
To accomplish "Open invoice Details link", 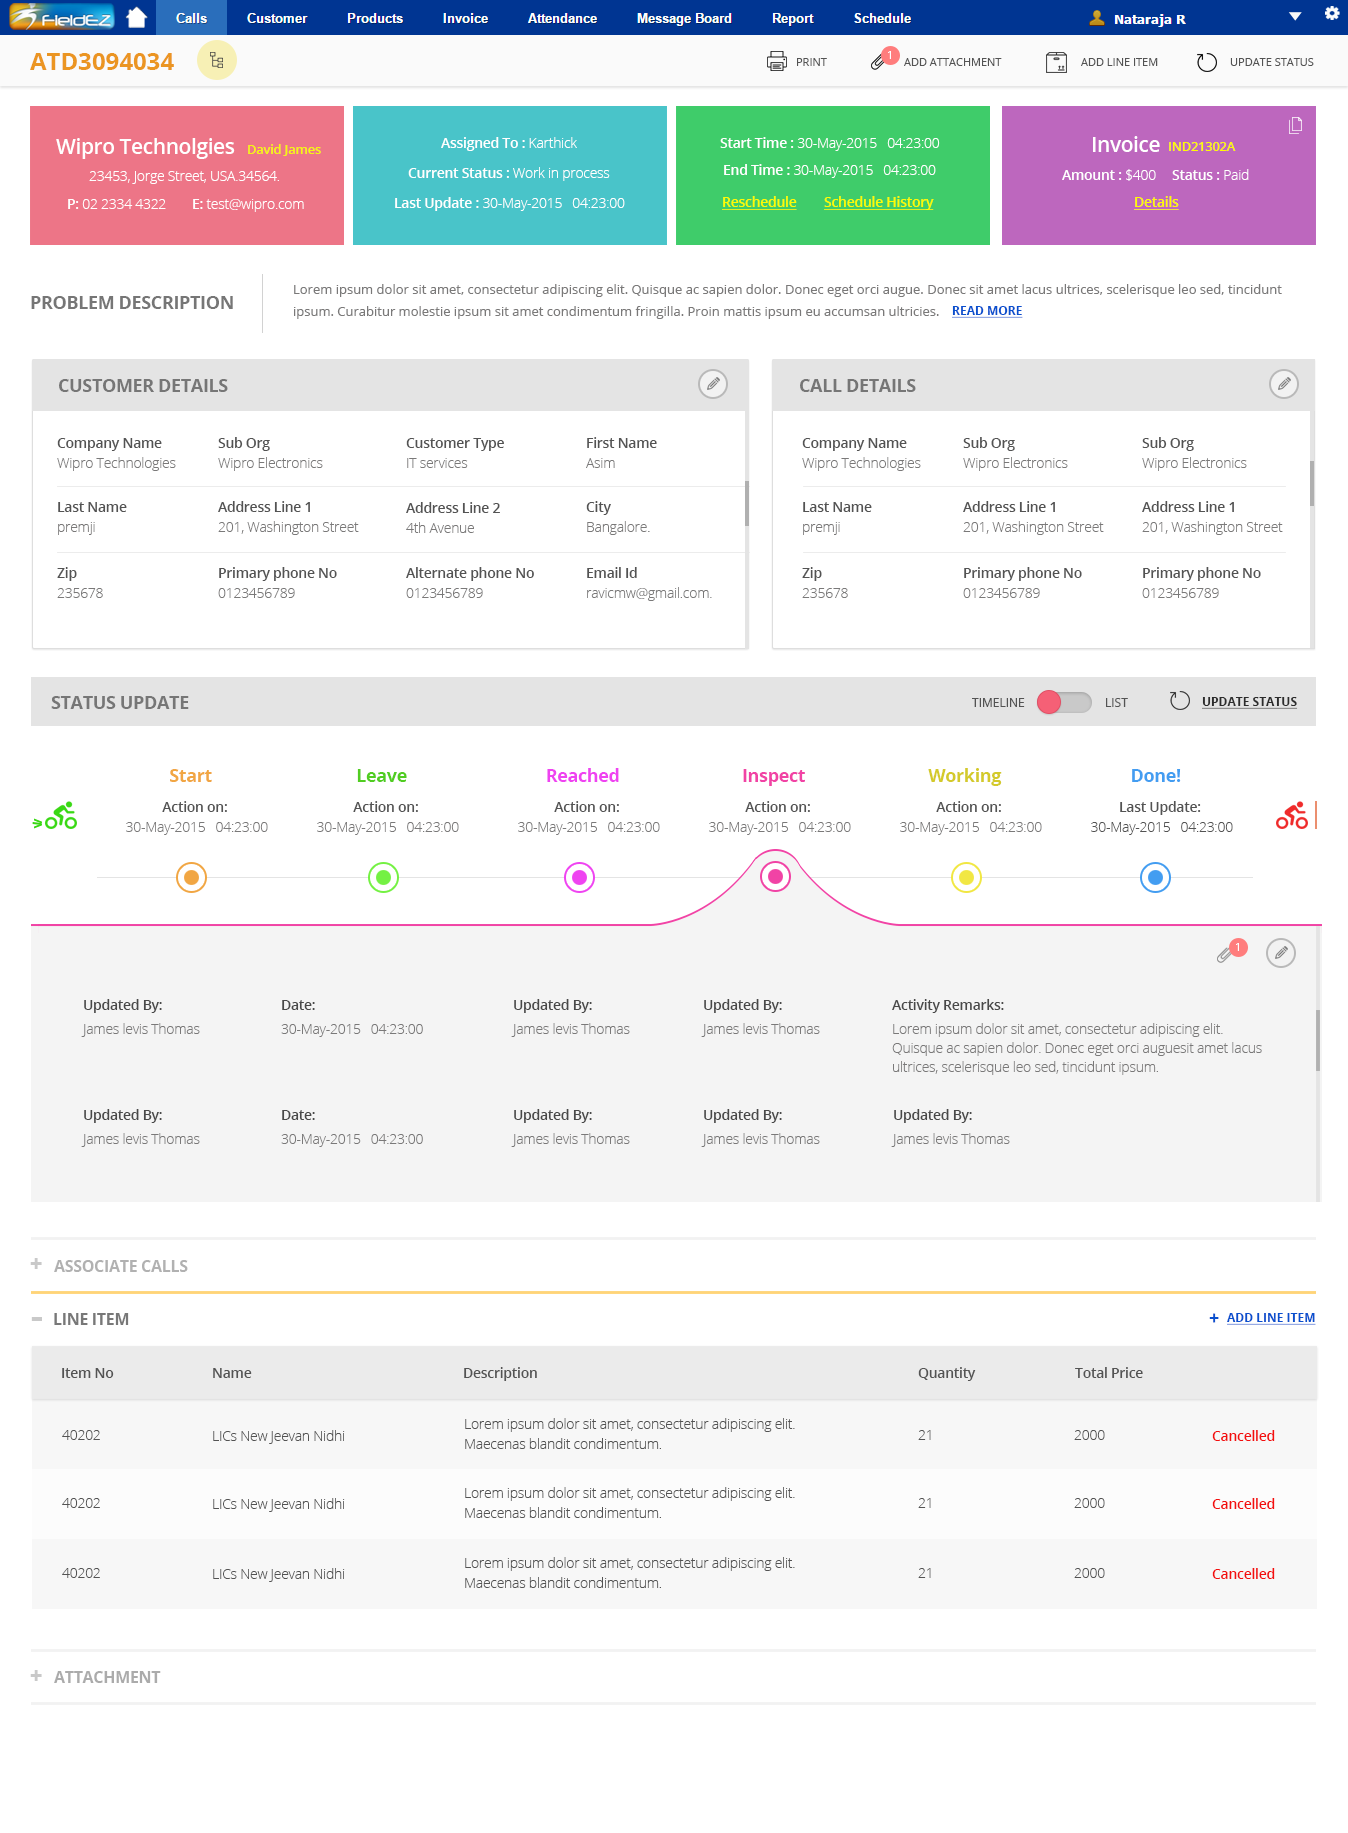I will pyautogui.click(x=1156, y=202).
